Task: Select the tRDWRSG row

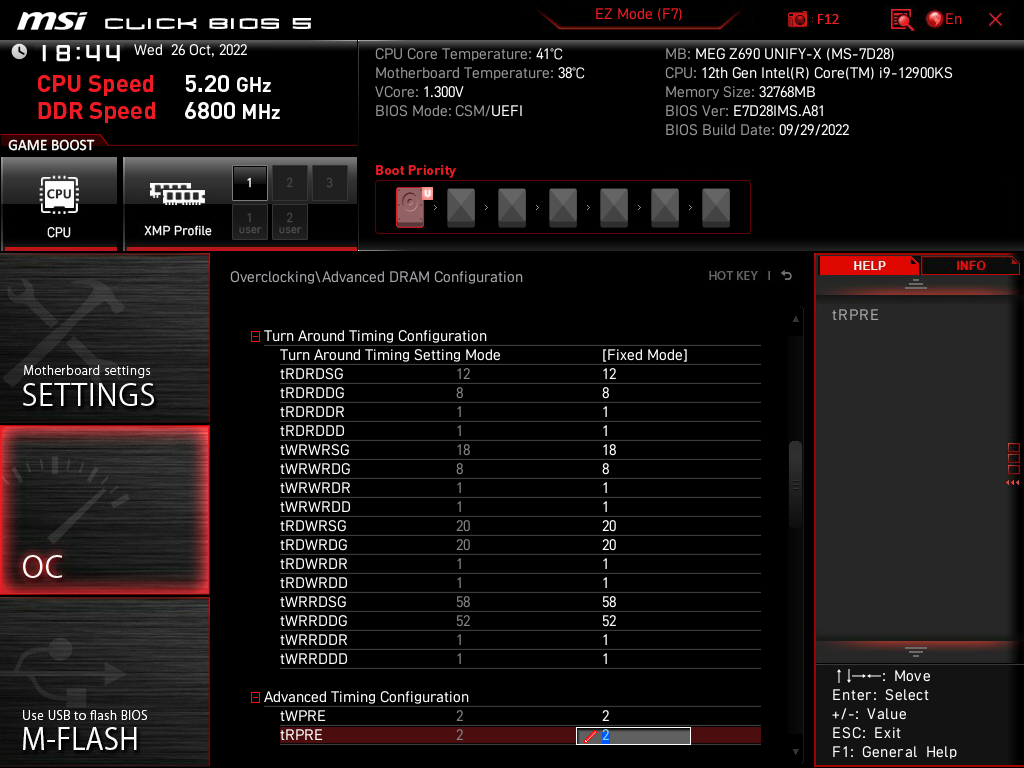Action: tap(520, 526)
